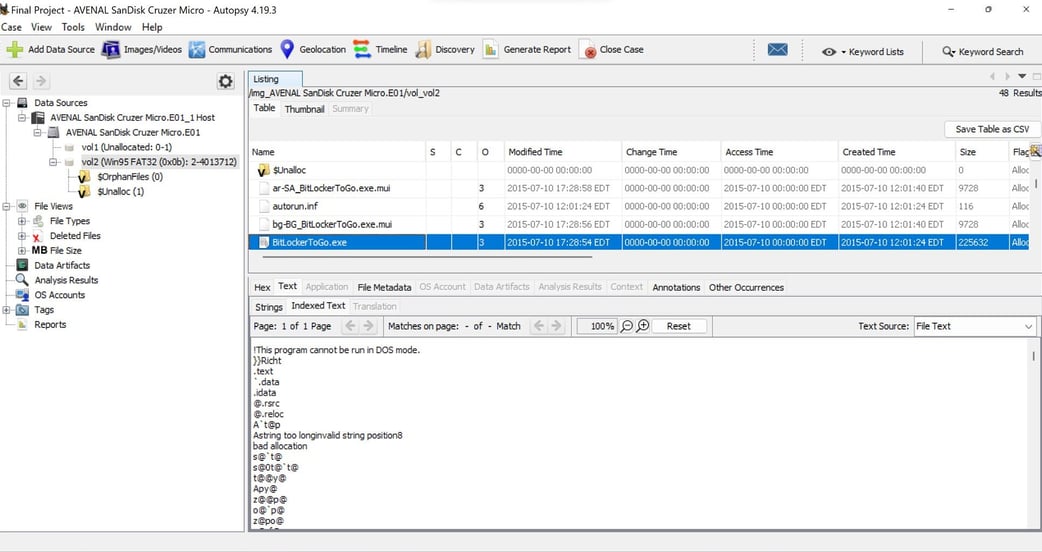The image size is (1042, 552).
Task: Click the Reset zoom button
Action: point(678,326)
